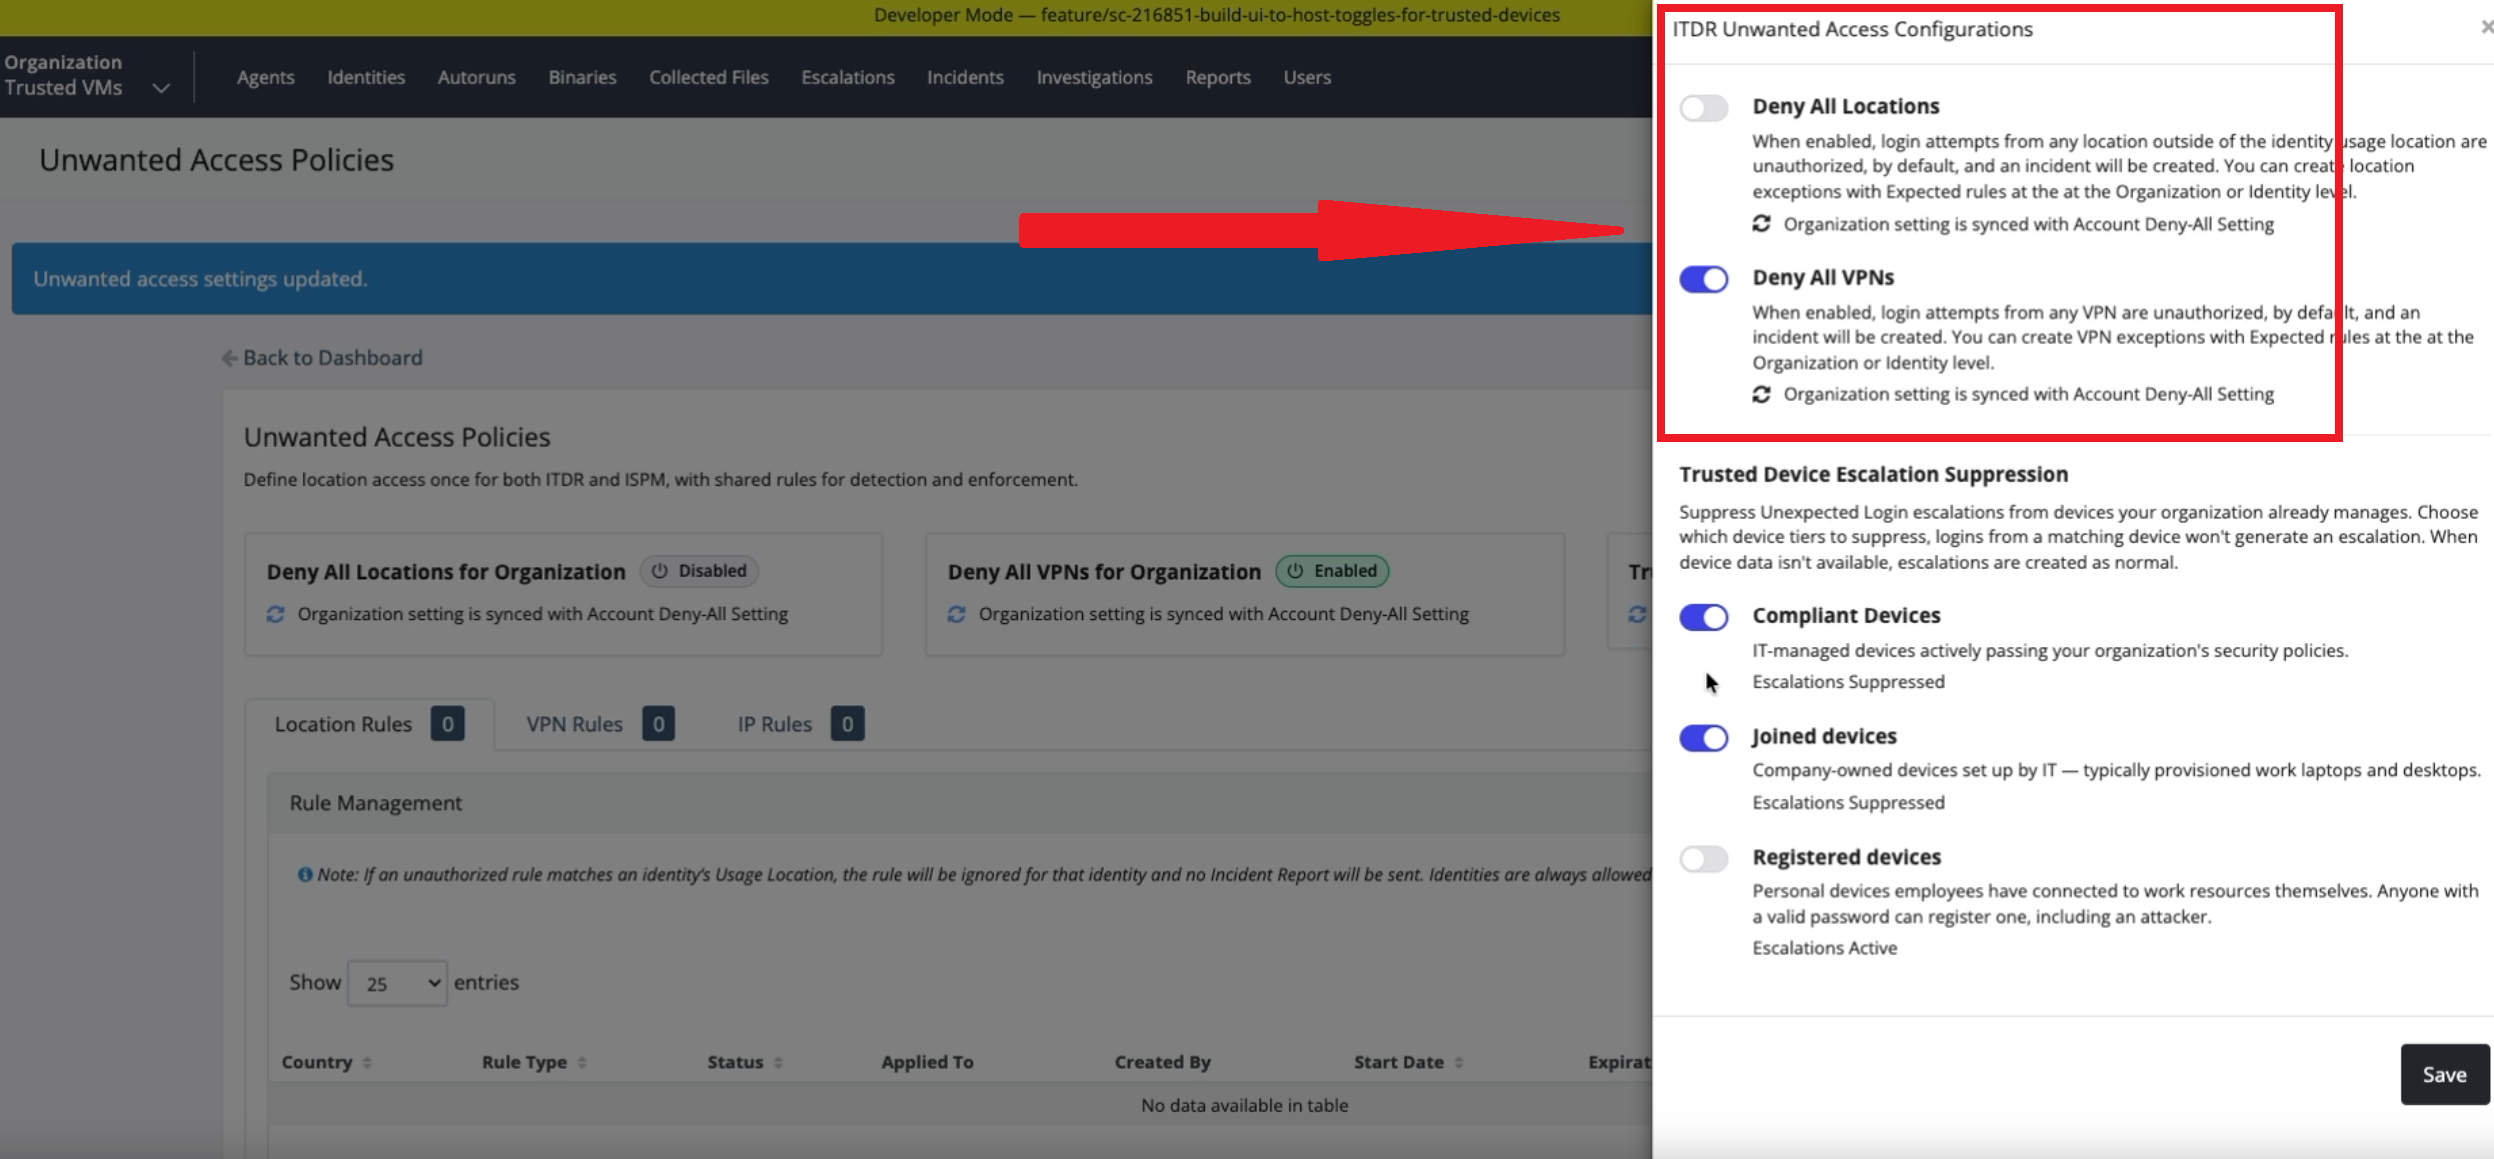
Task: Toggle the Deny All Locations switch
Action: [1703, 108]
